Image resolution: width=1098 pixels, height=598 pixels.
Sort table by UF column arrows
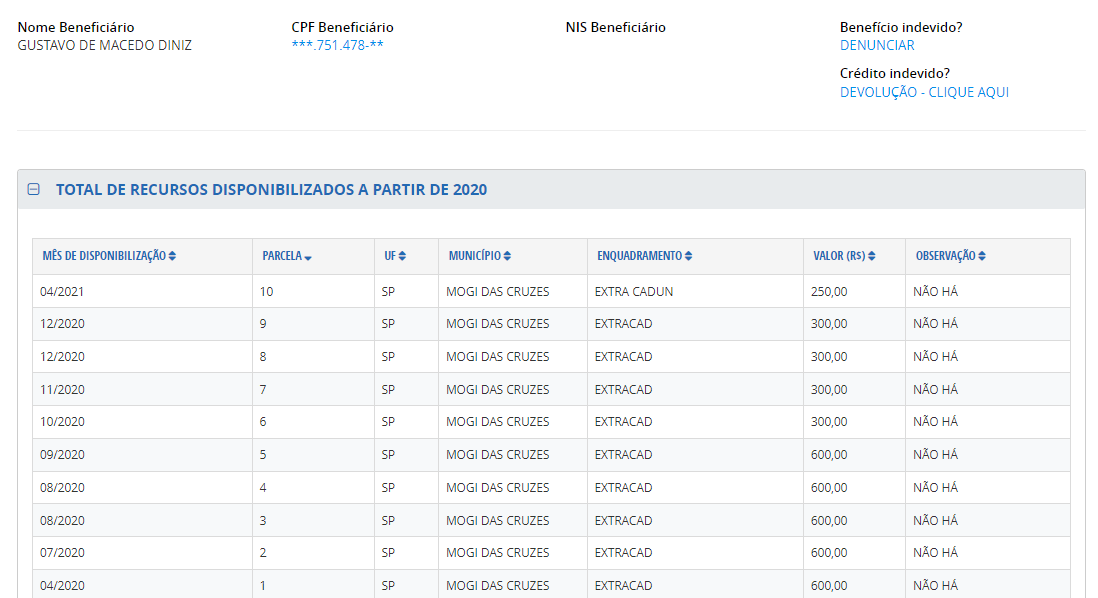coord(402,256)
